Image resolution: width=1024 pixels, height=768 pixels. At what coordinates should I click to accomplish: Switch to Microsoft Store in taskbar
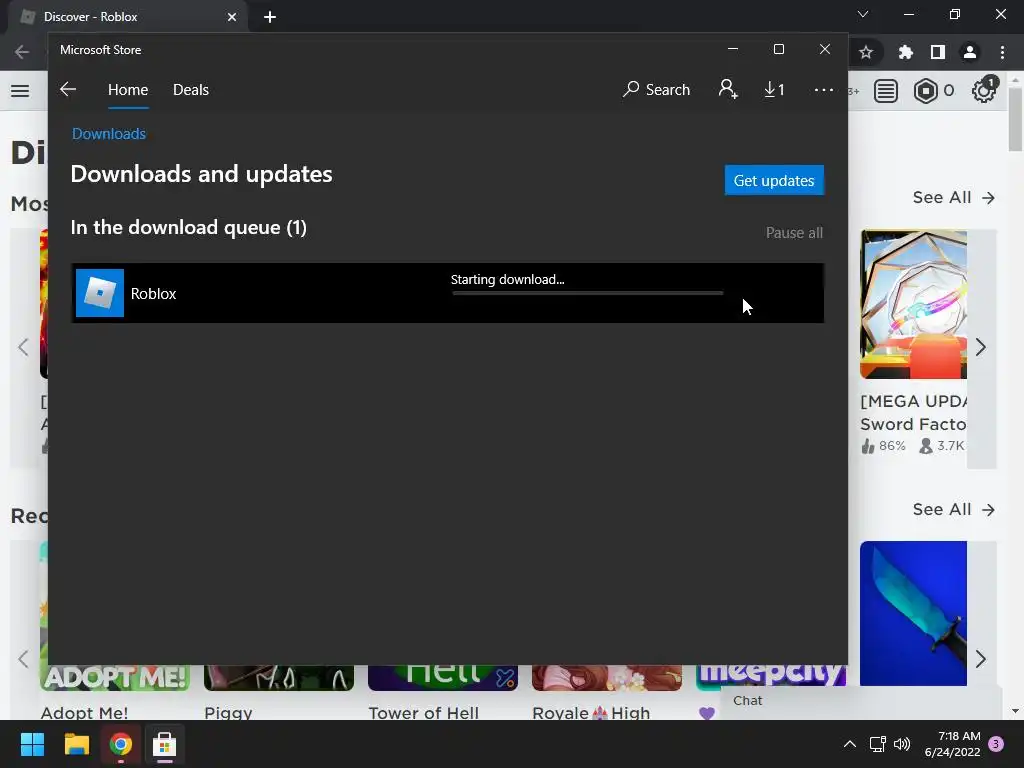[165, 744]
